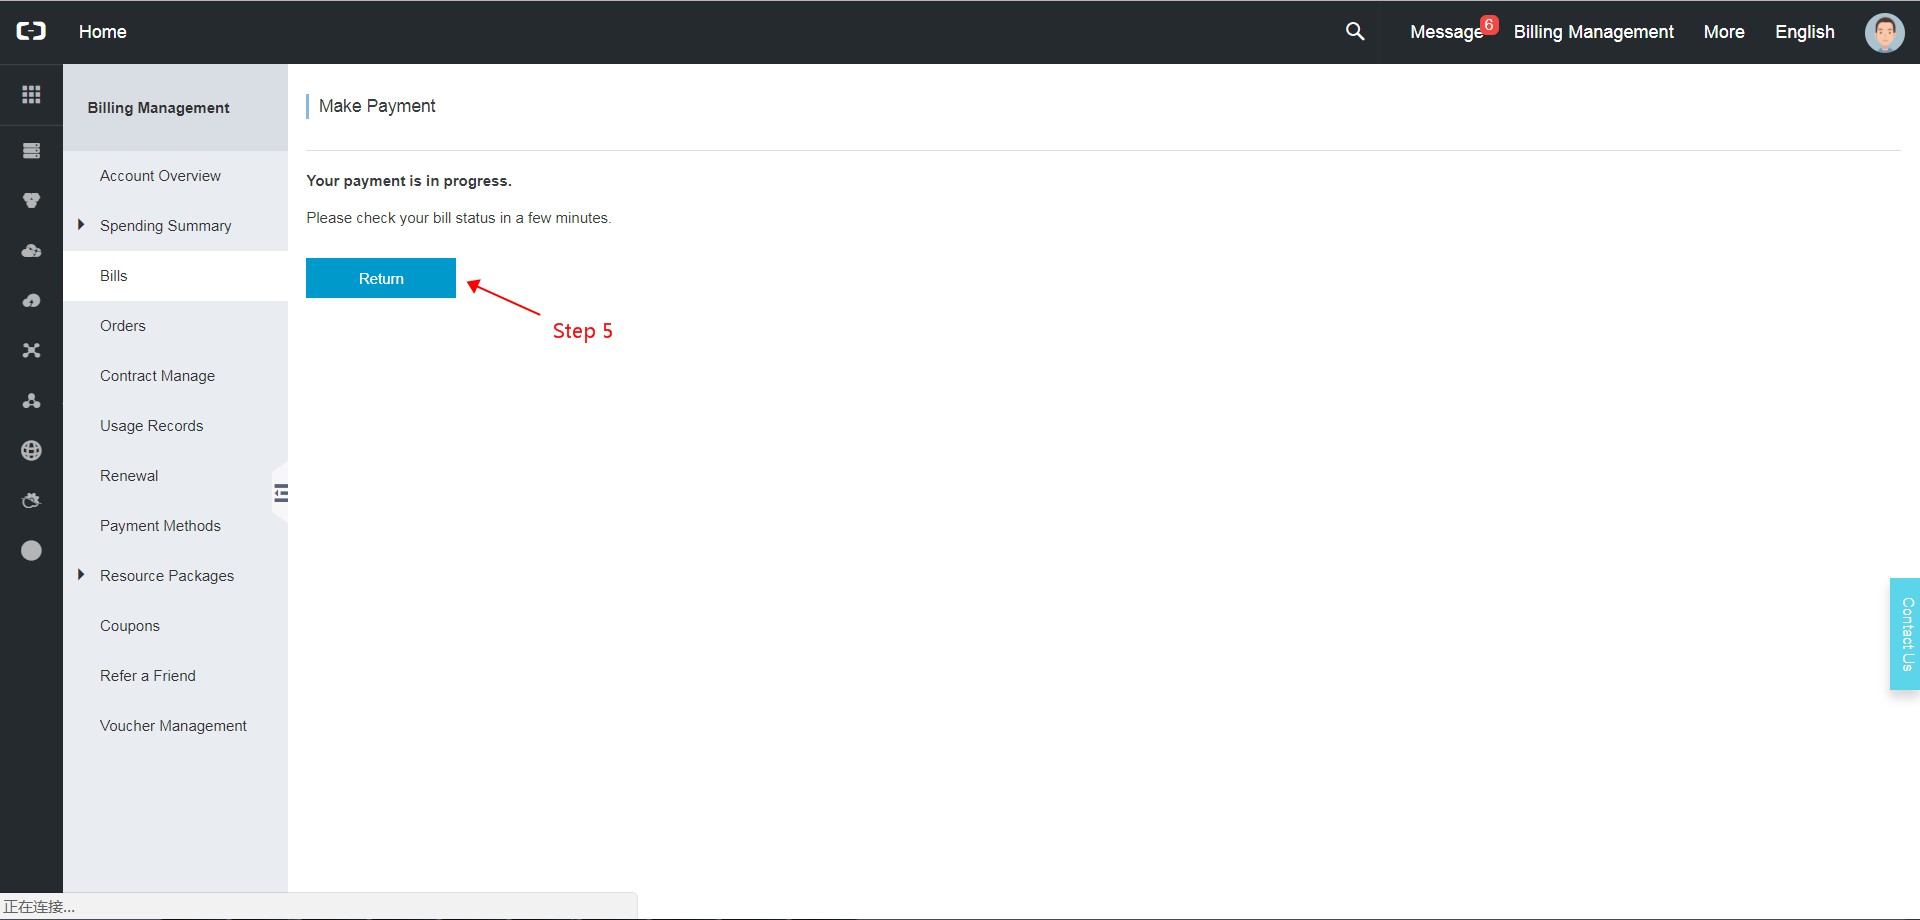Click the globe icon in the sidebar
1920x920 pixels.
coord(31,451)
